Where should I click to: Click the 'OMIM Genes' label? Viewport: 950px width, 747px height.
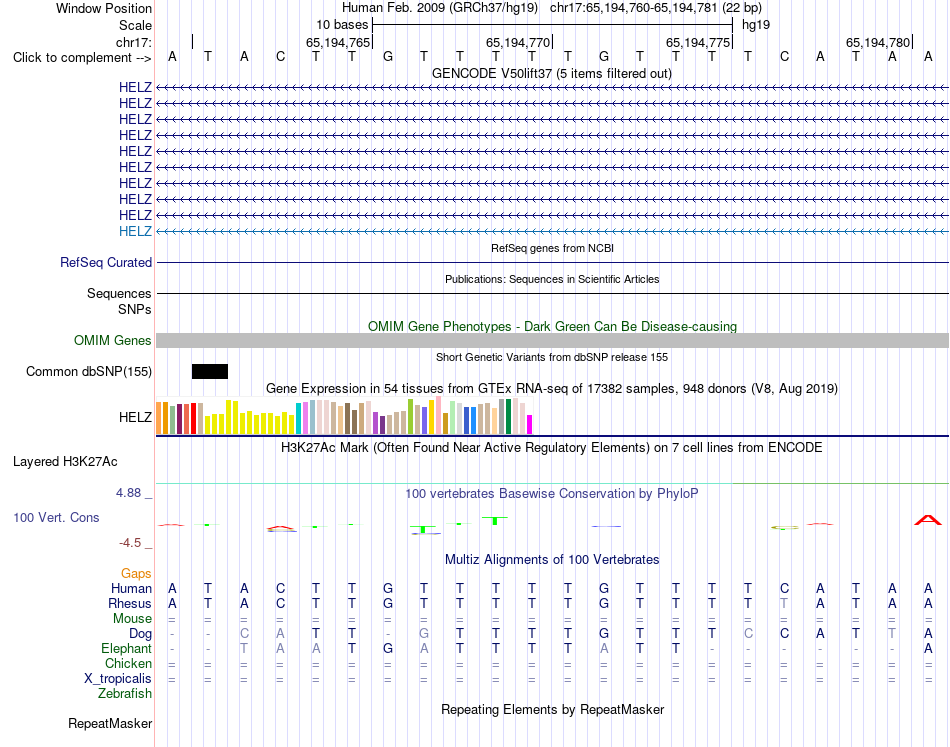point(113,340)
